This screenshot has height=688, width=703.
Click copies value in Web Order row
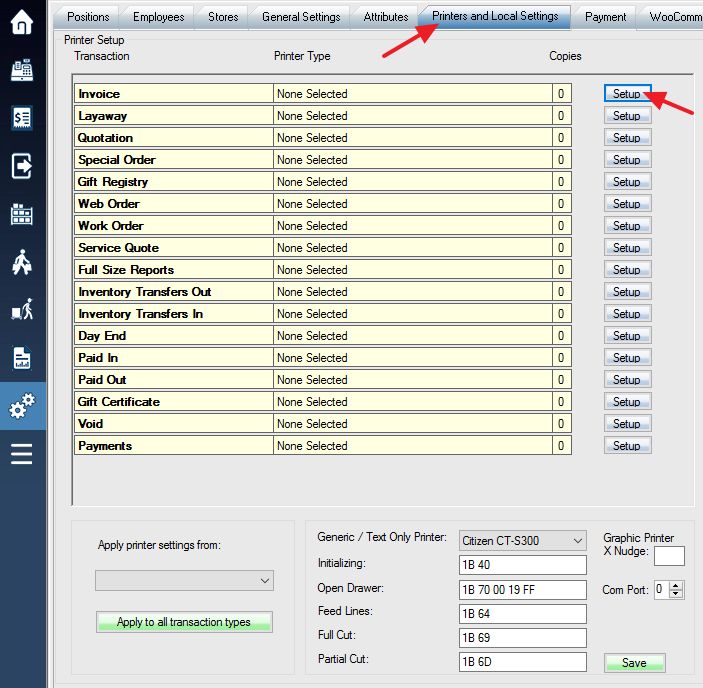[x=562, y=203]
